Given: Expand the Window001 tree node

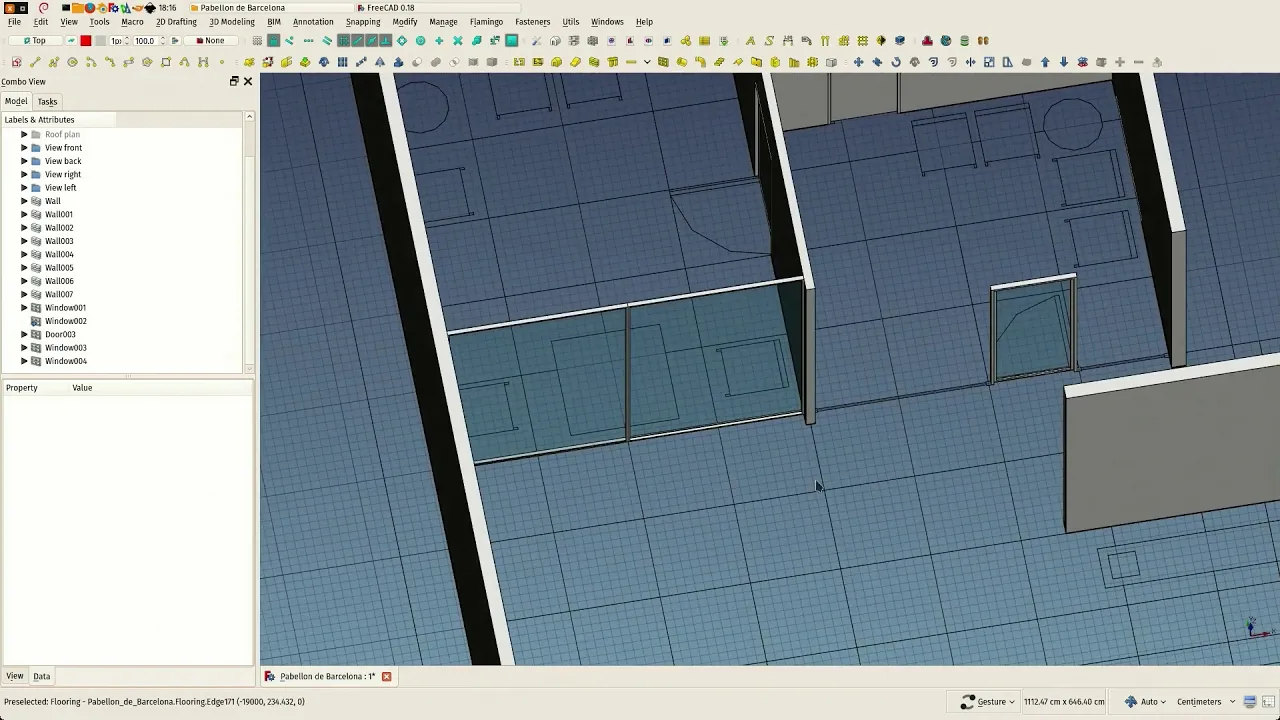Looking at the screenshot, I should [24, 308].
